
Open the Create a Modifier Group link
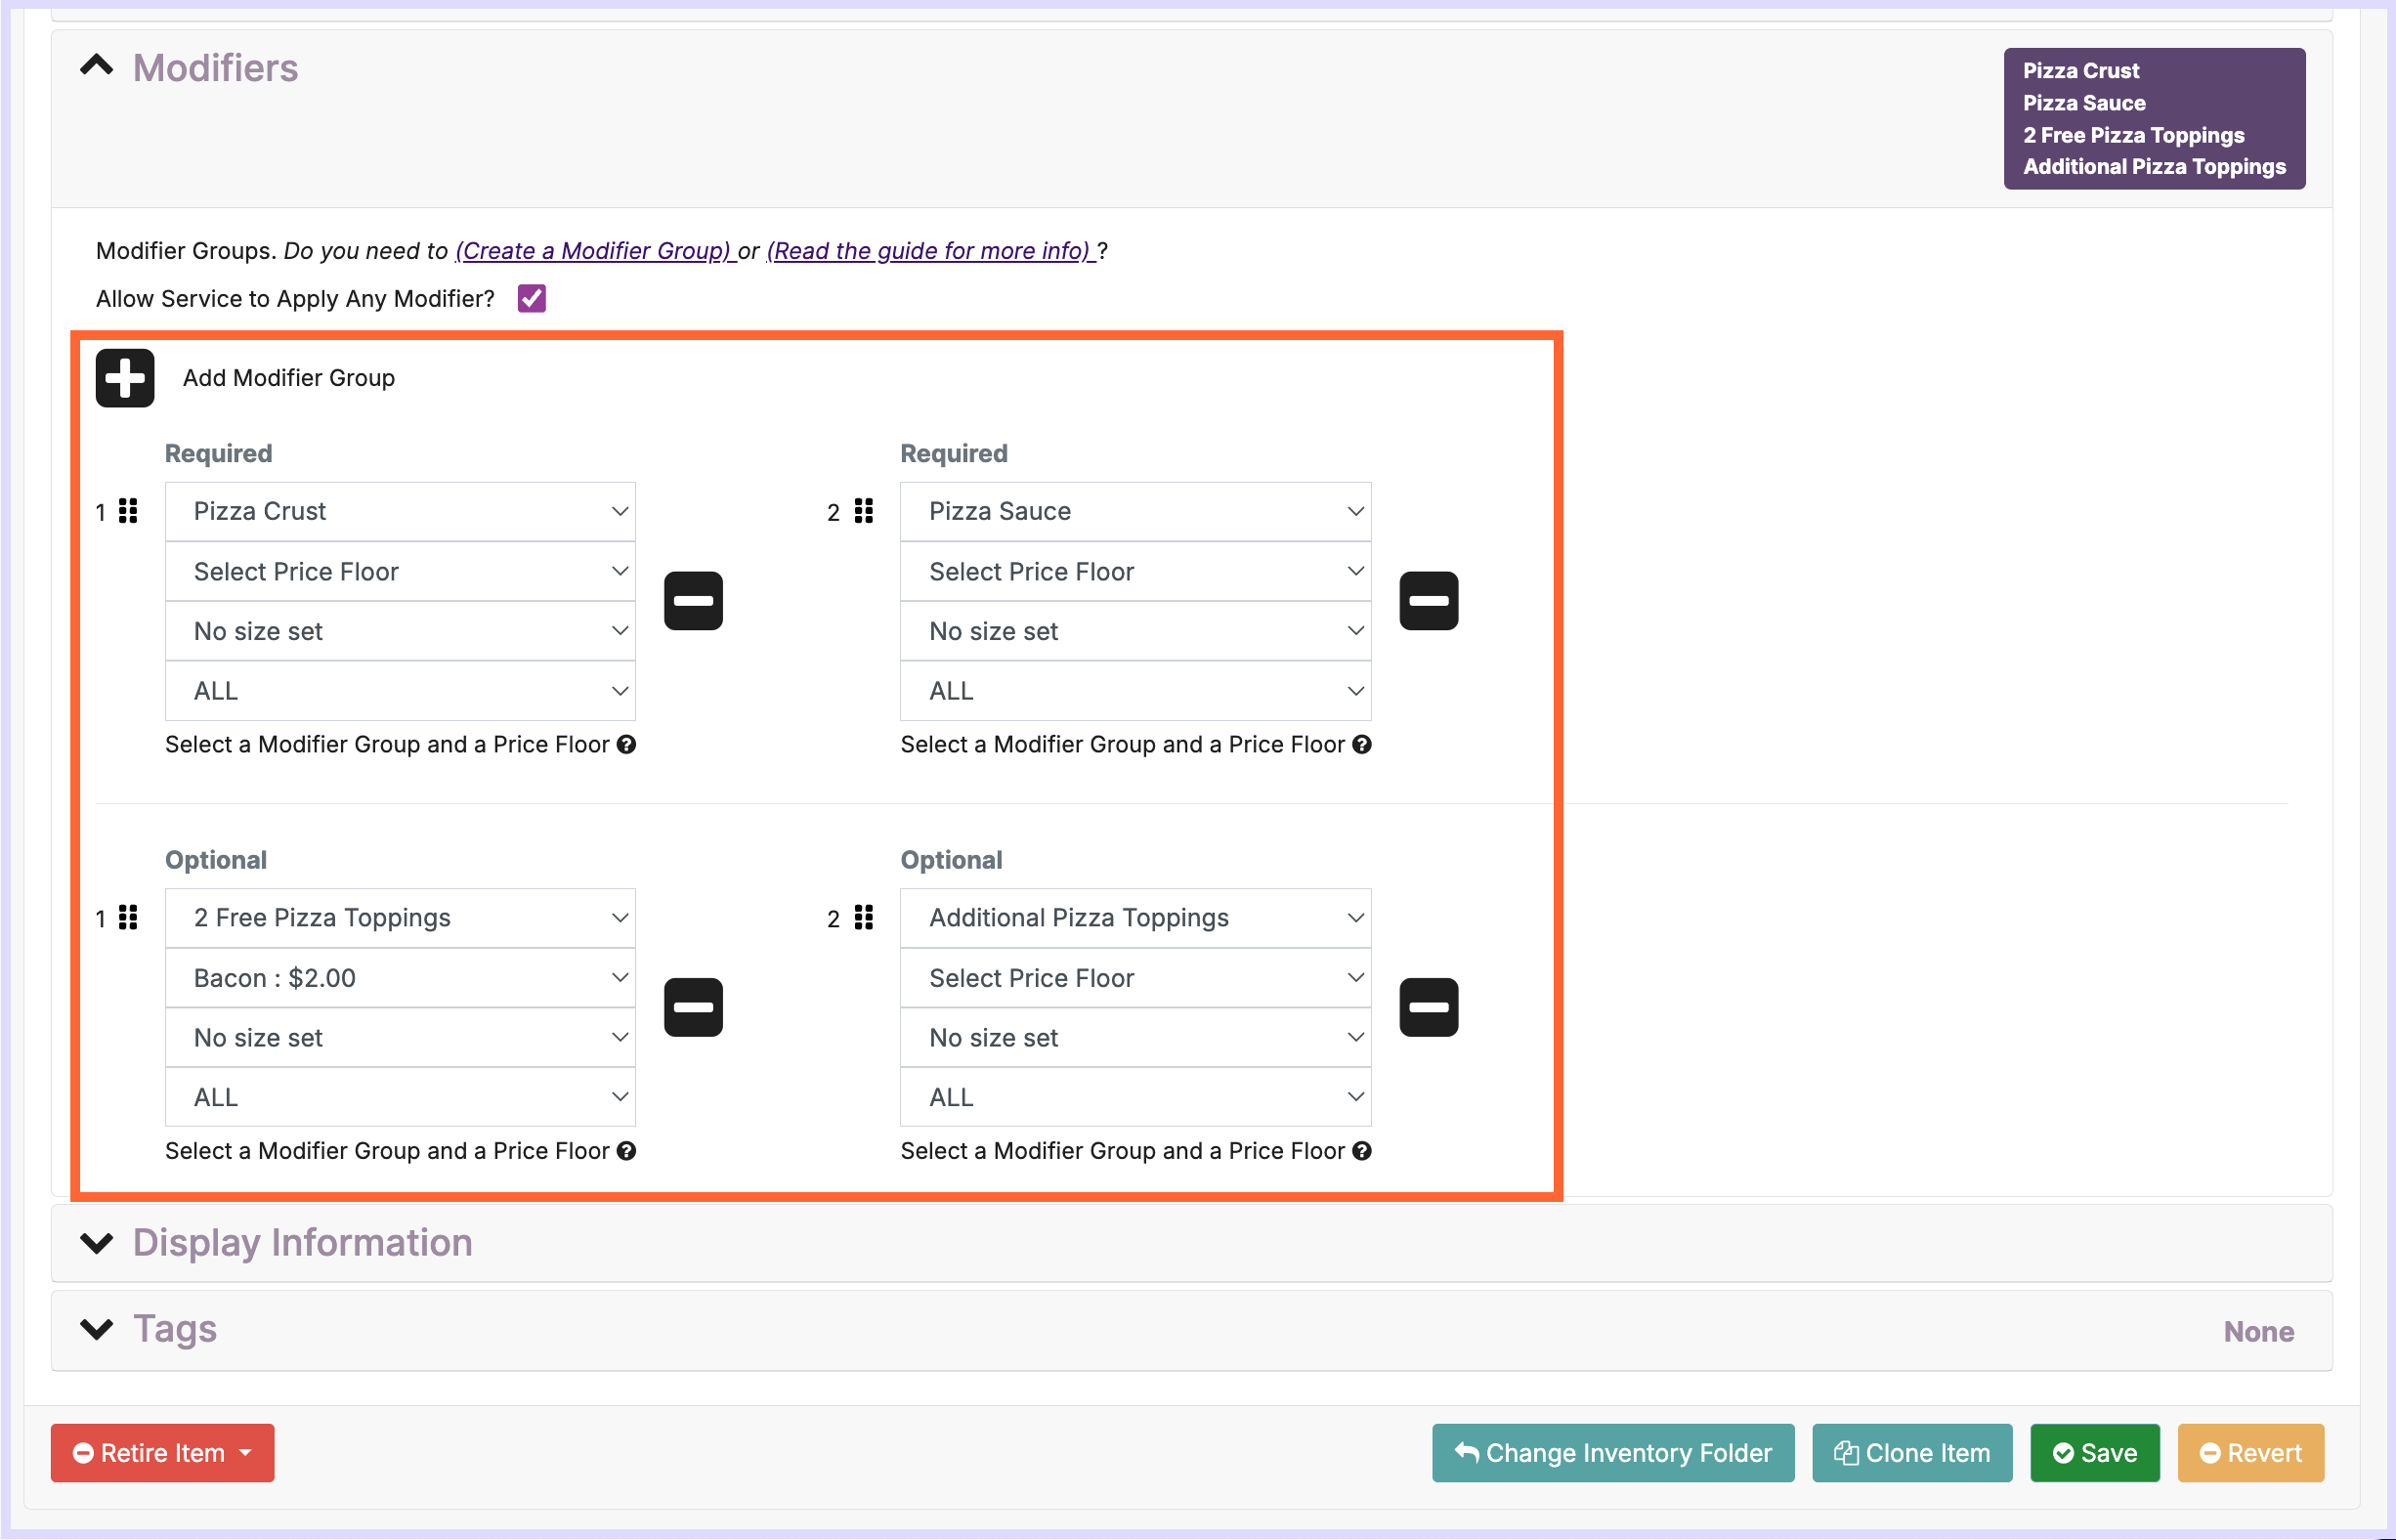[596, 251]
